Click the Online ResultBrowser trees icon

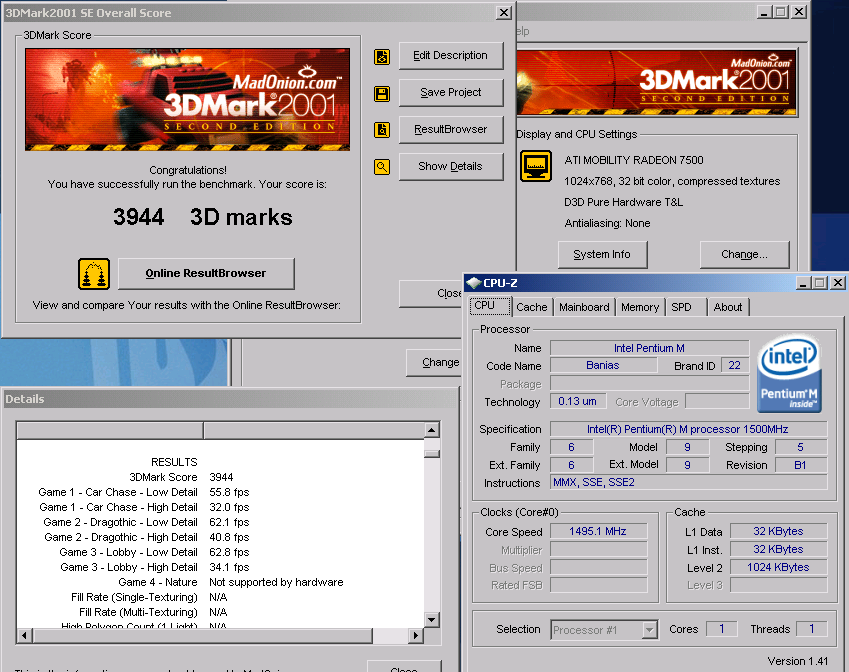click(94, 274)
